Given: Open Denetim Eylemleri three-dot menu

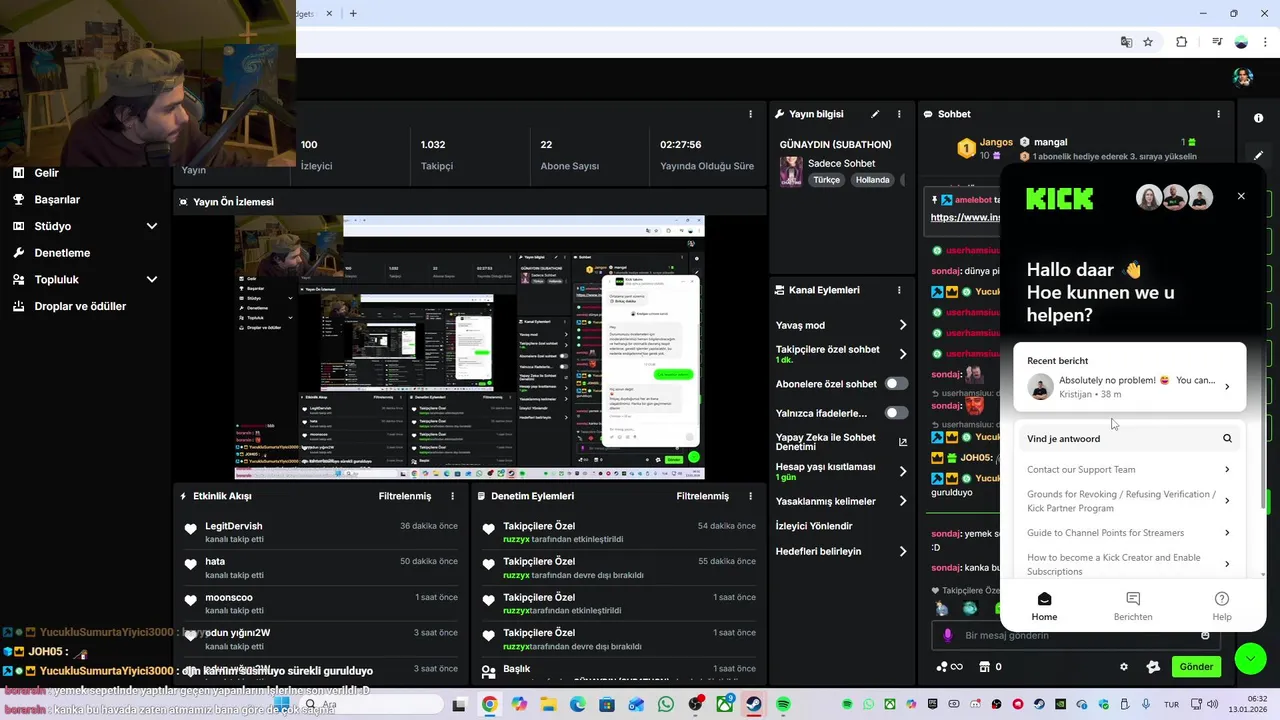Looking at the screenshot, I should (751, 496).
